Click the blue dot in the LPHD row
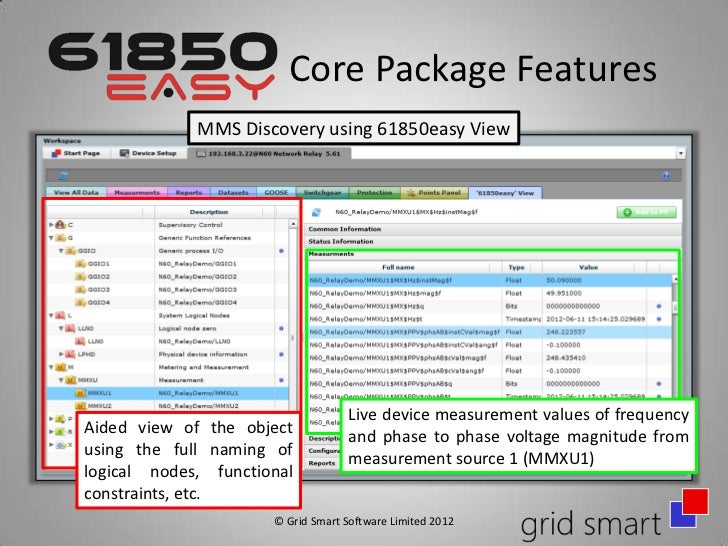This screenshot has height=546, width=728. pyautogui.click(x=281, y=354)
